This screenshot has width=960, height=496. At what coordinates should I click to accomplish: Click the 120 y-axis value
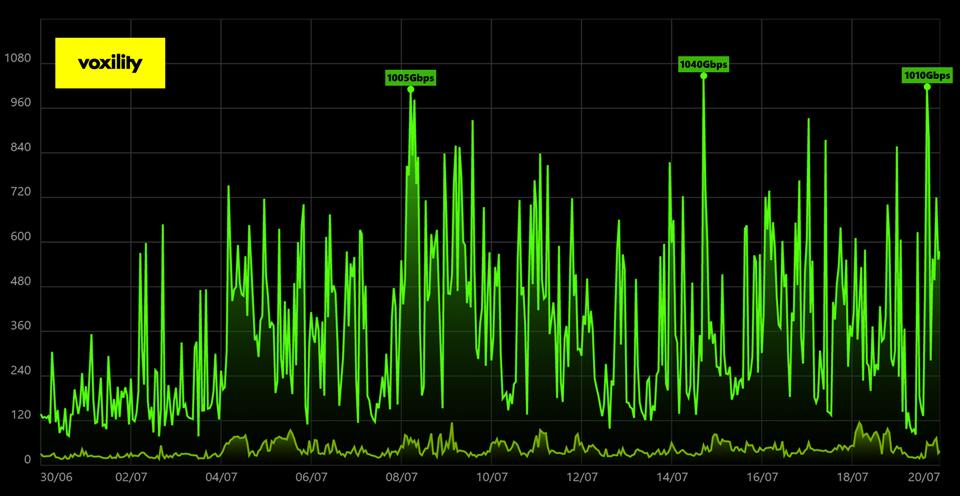point(21,415)
